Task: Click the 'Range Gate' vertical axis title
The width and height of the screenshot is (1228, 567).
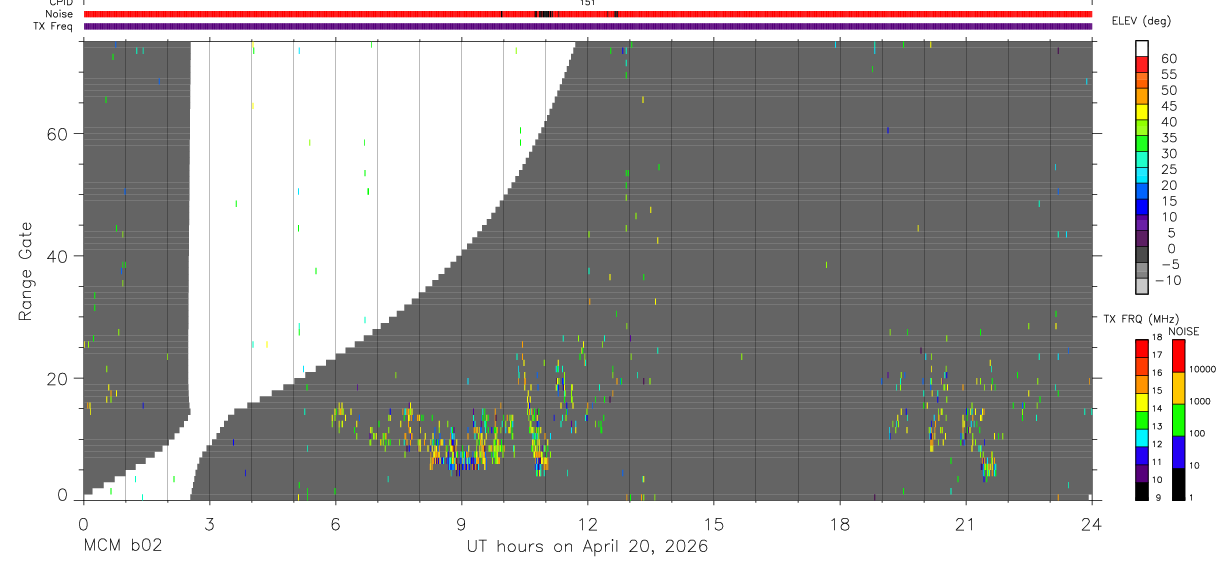Action: pyautogui.click(x=26, y=272)
